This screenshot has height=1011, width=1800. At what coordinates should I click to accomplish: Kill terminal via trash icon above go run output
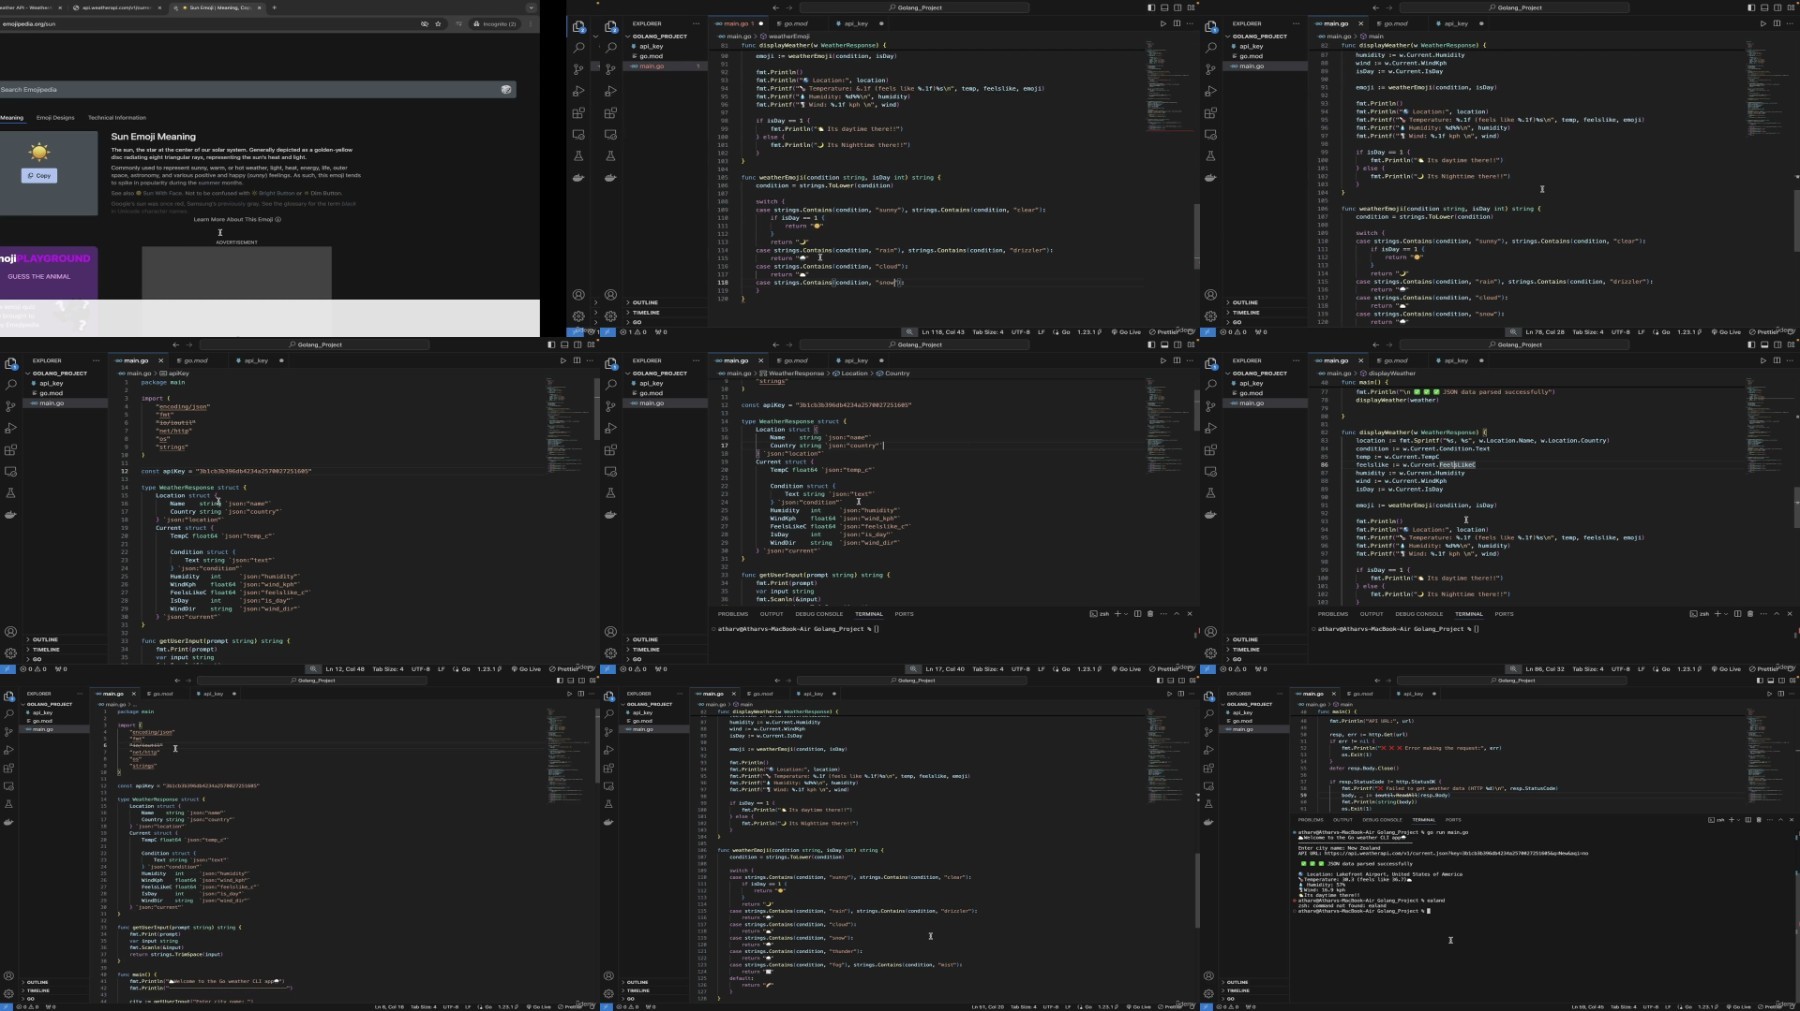pyautogui.click(x=1759, y=820)
